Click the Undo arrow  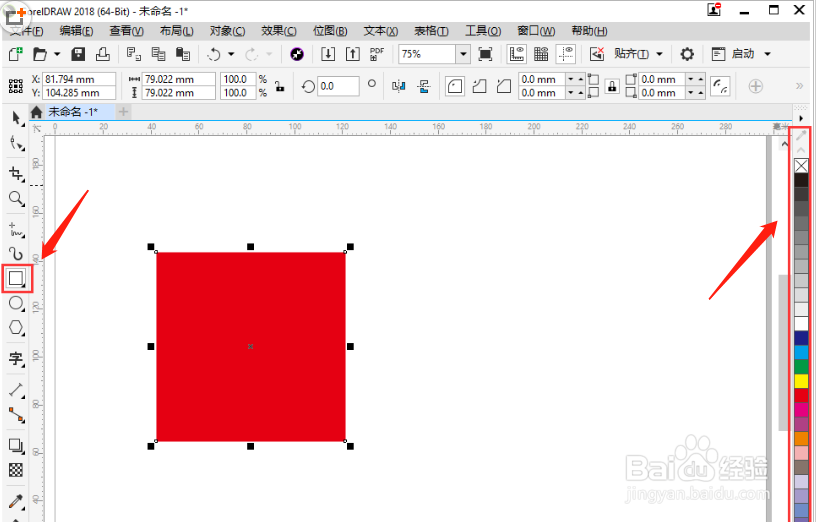[x=214, y=54]
